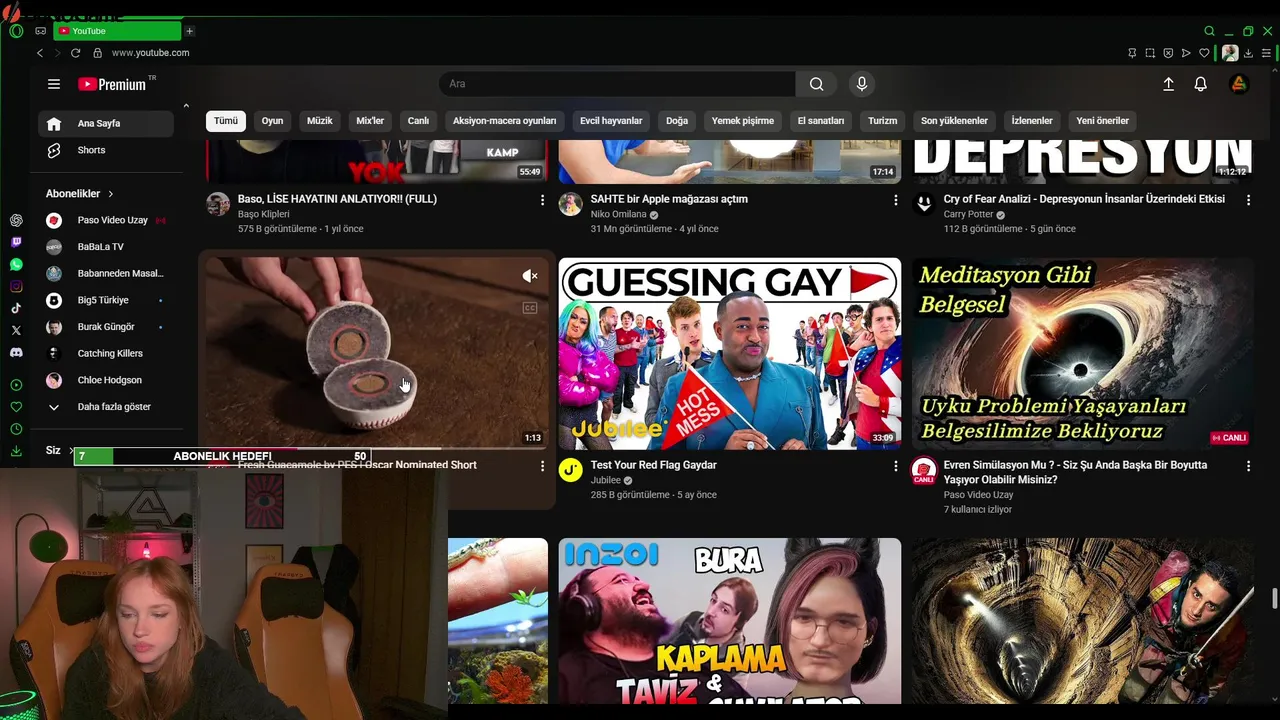Image resolution: width=1280 pixels, height=720 pixels.
Task: Open browser downloads icon in toolbar
Action: point(1248,53)
